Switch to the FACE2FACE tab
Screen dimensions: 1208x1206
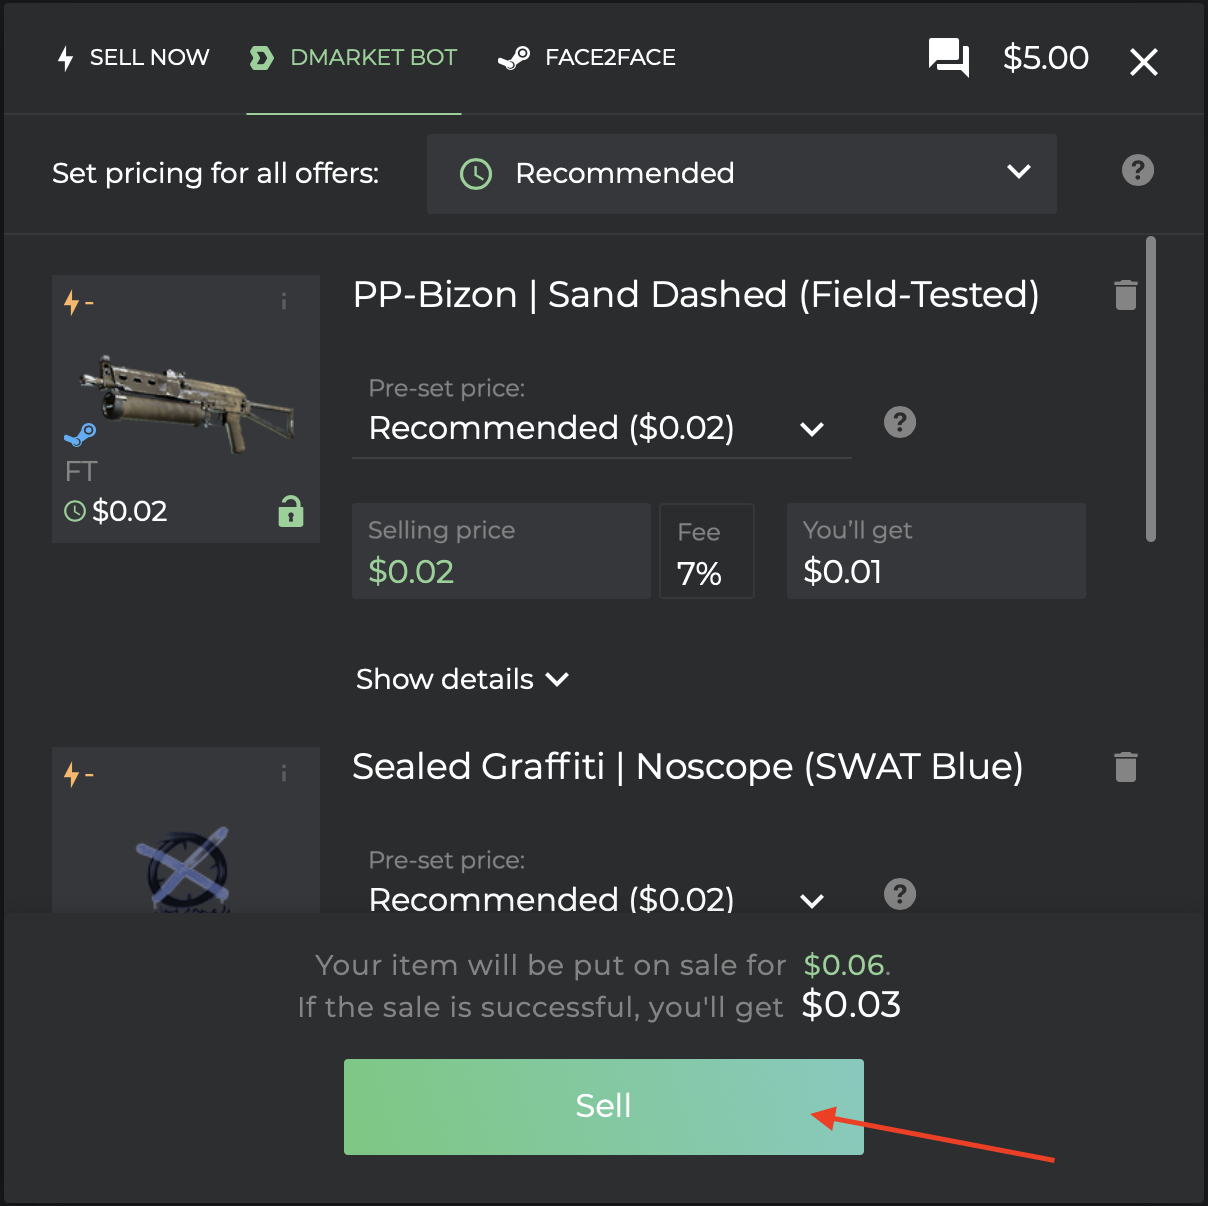(587, 58)
